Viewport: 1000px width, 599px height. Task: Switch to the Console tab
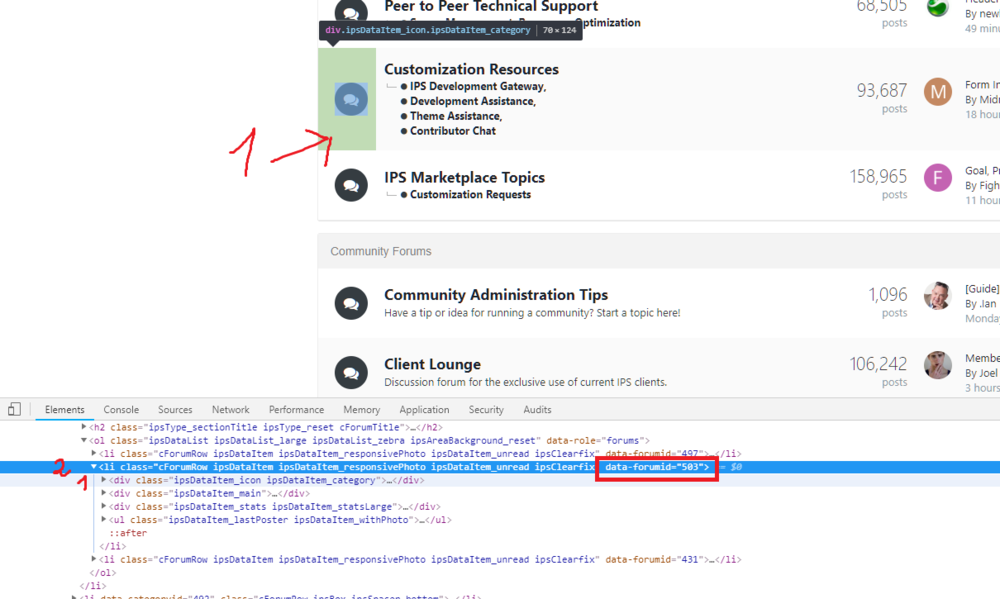(121, 410)
